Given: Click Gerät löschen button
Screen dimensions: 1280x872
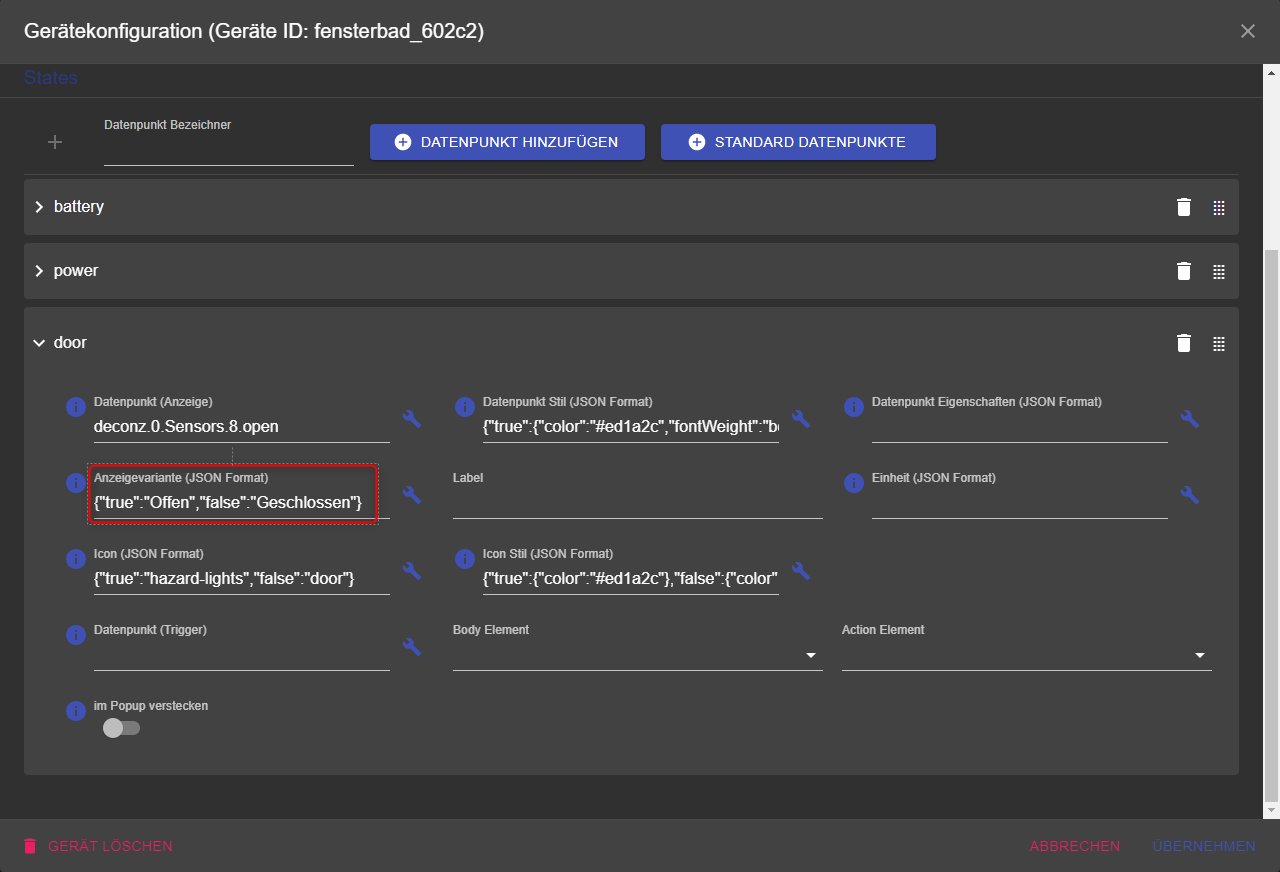Looking at the screenshot, I should [98, 846].
